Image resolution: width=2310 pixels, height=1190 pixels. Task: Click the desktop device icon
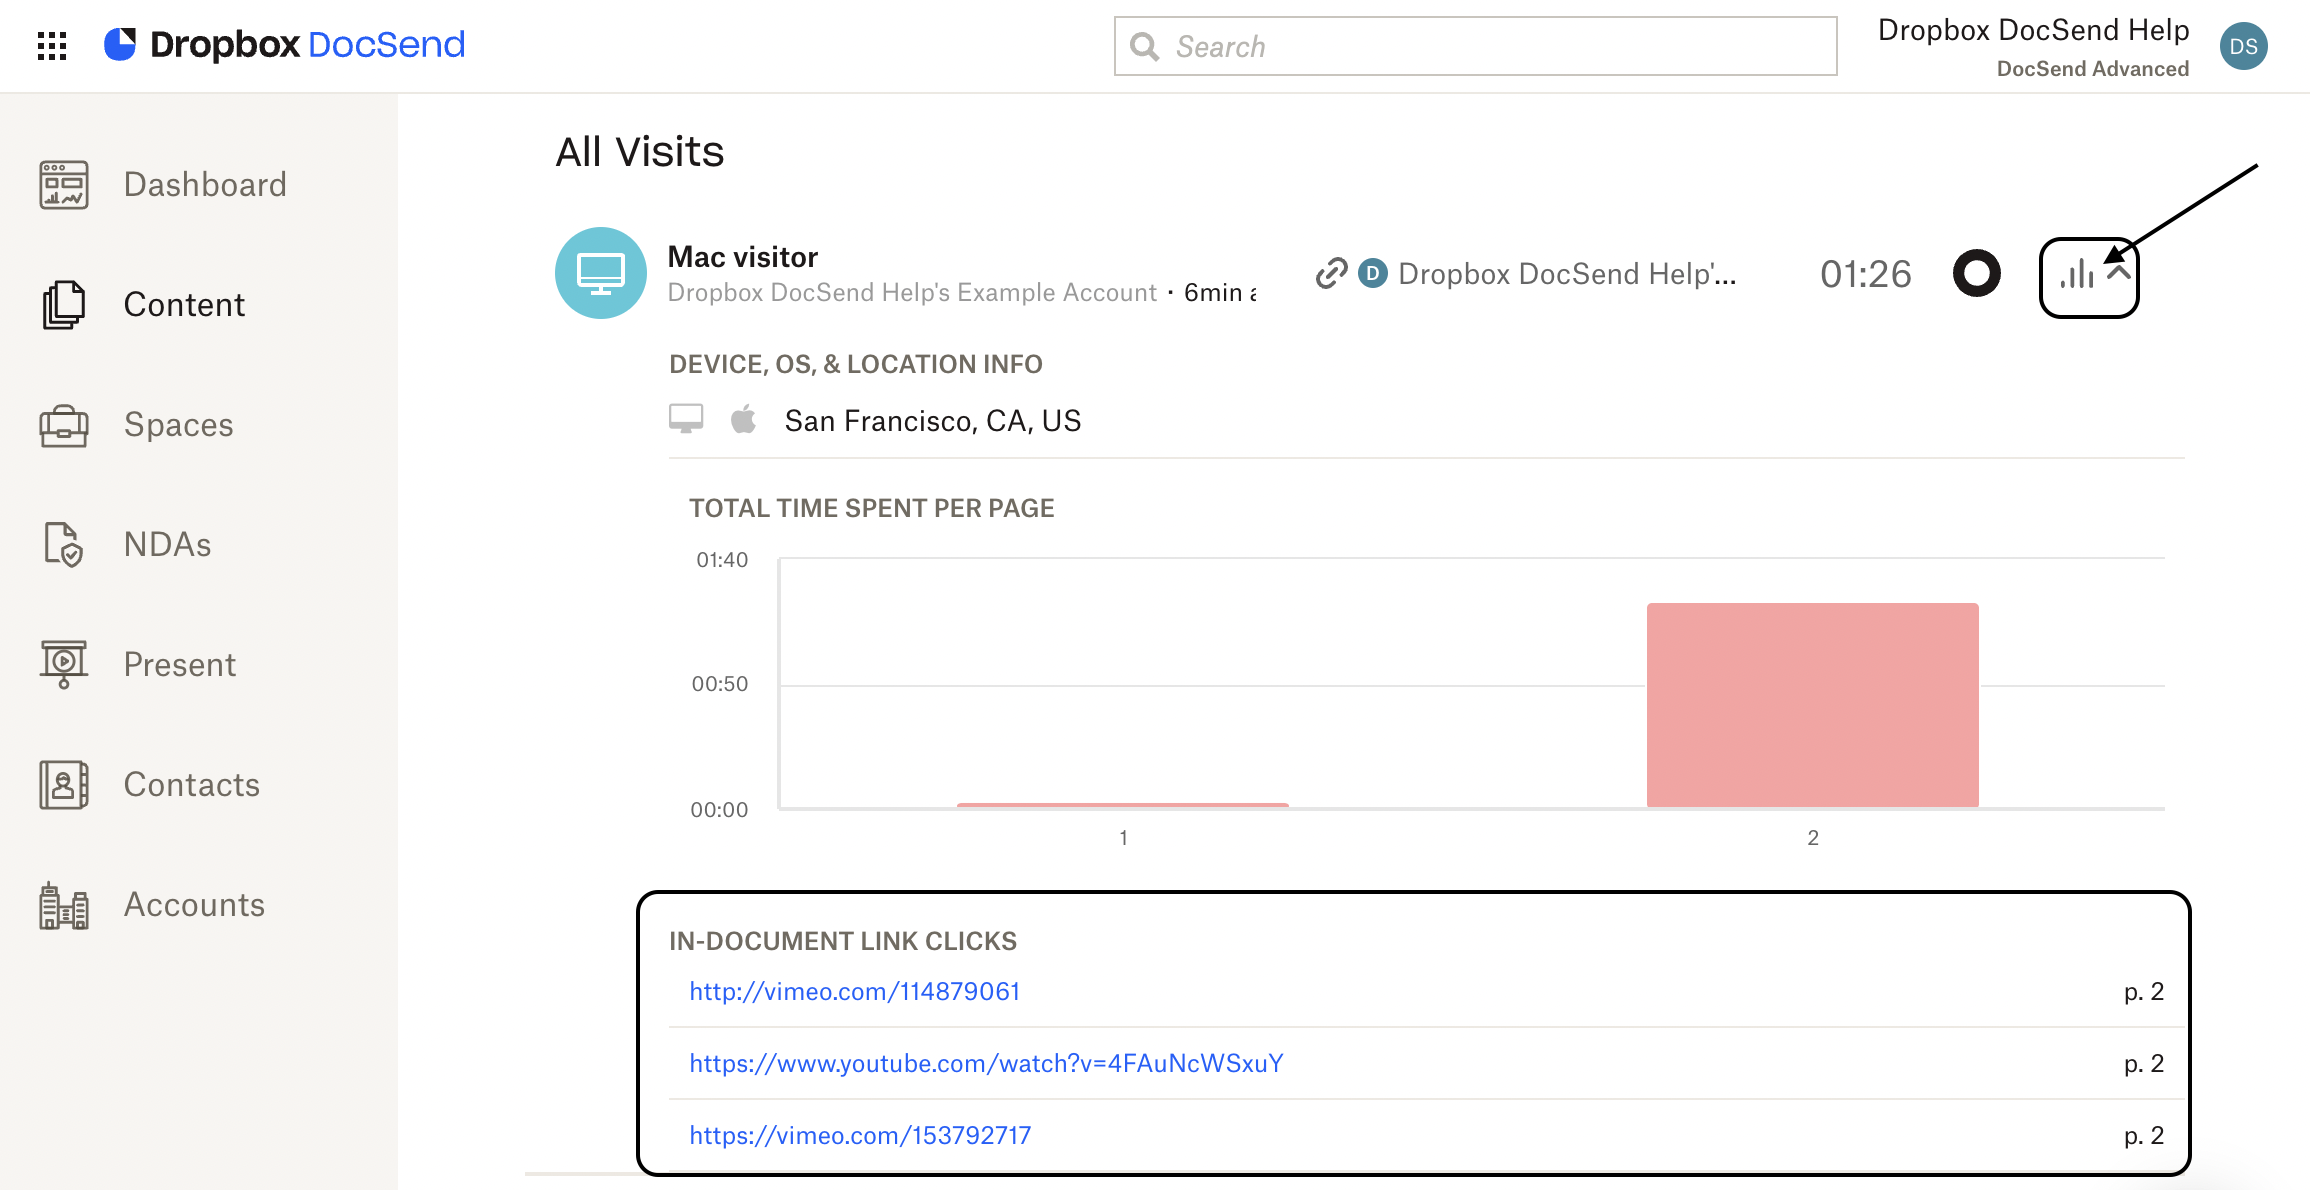coord(686,419)
